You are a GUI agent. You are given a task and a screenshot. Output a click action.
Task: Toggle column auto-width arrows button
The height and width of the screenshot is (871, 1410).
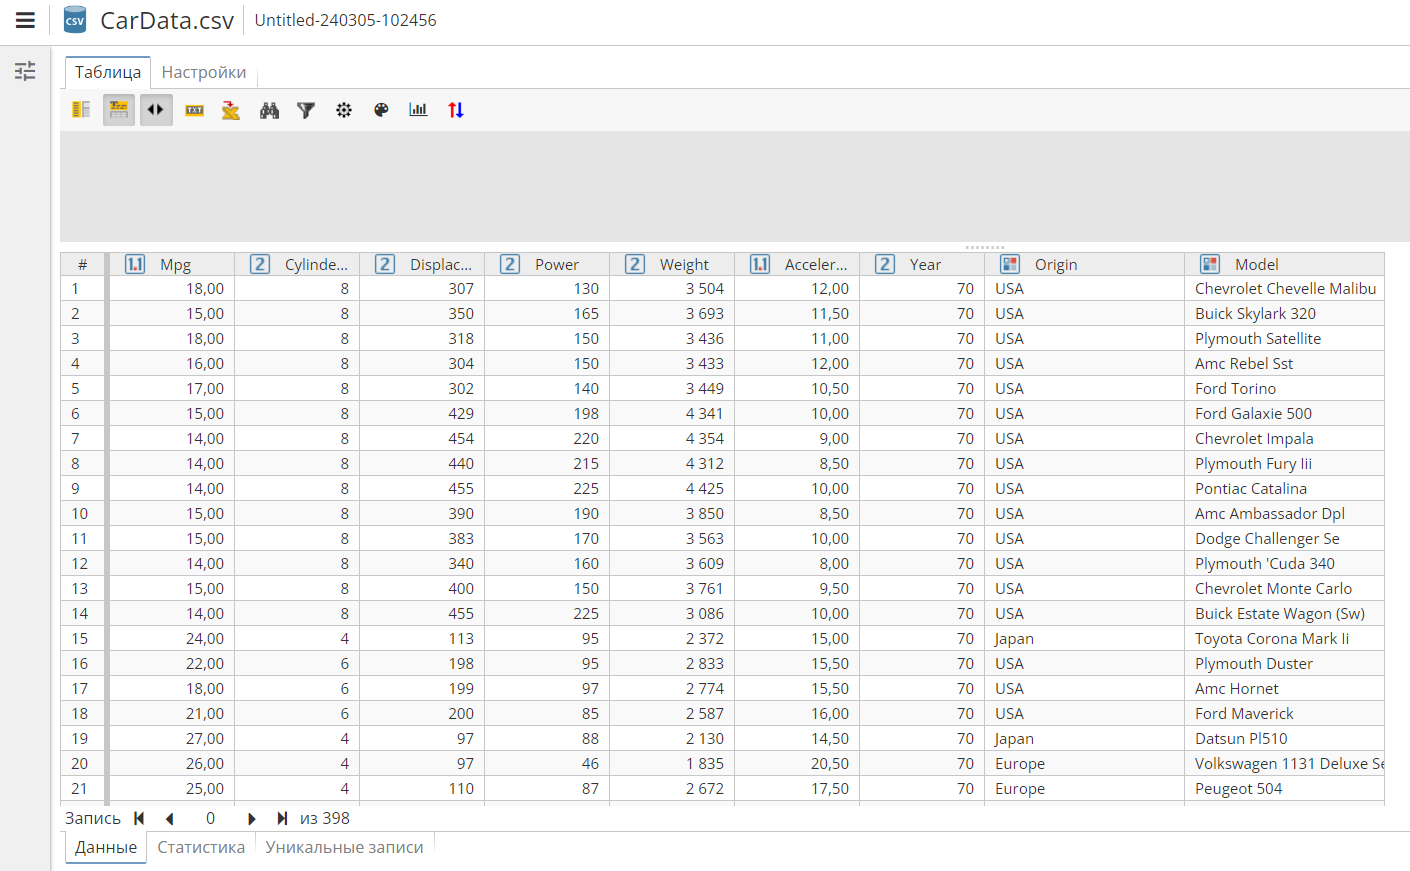tap(156, 110)
